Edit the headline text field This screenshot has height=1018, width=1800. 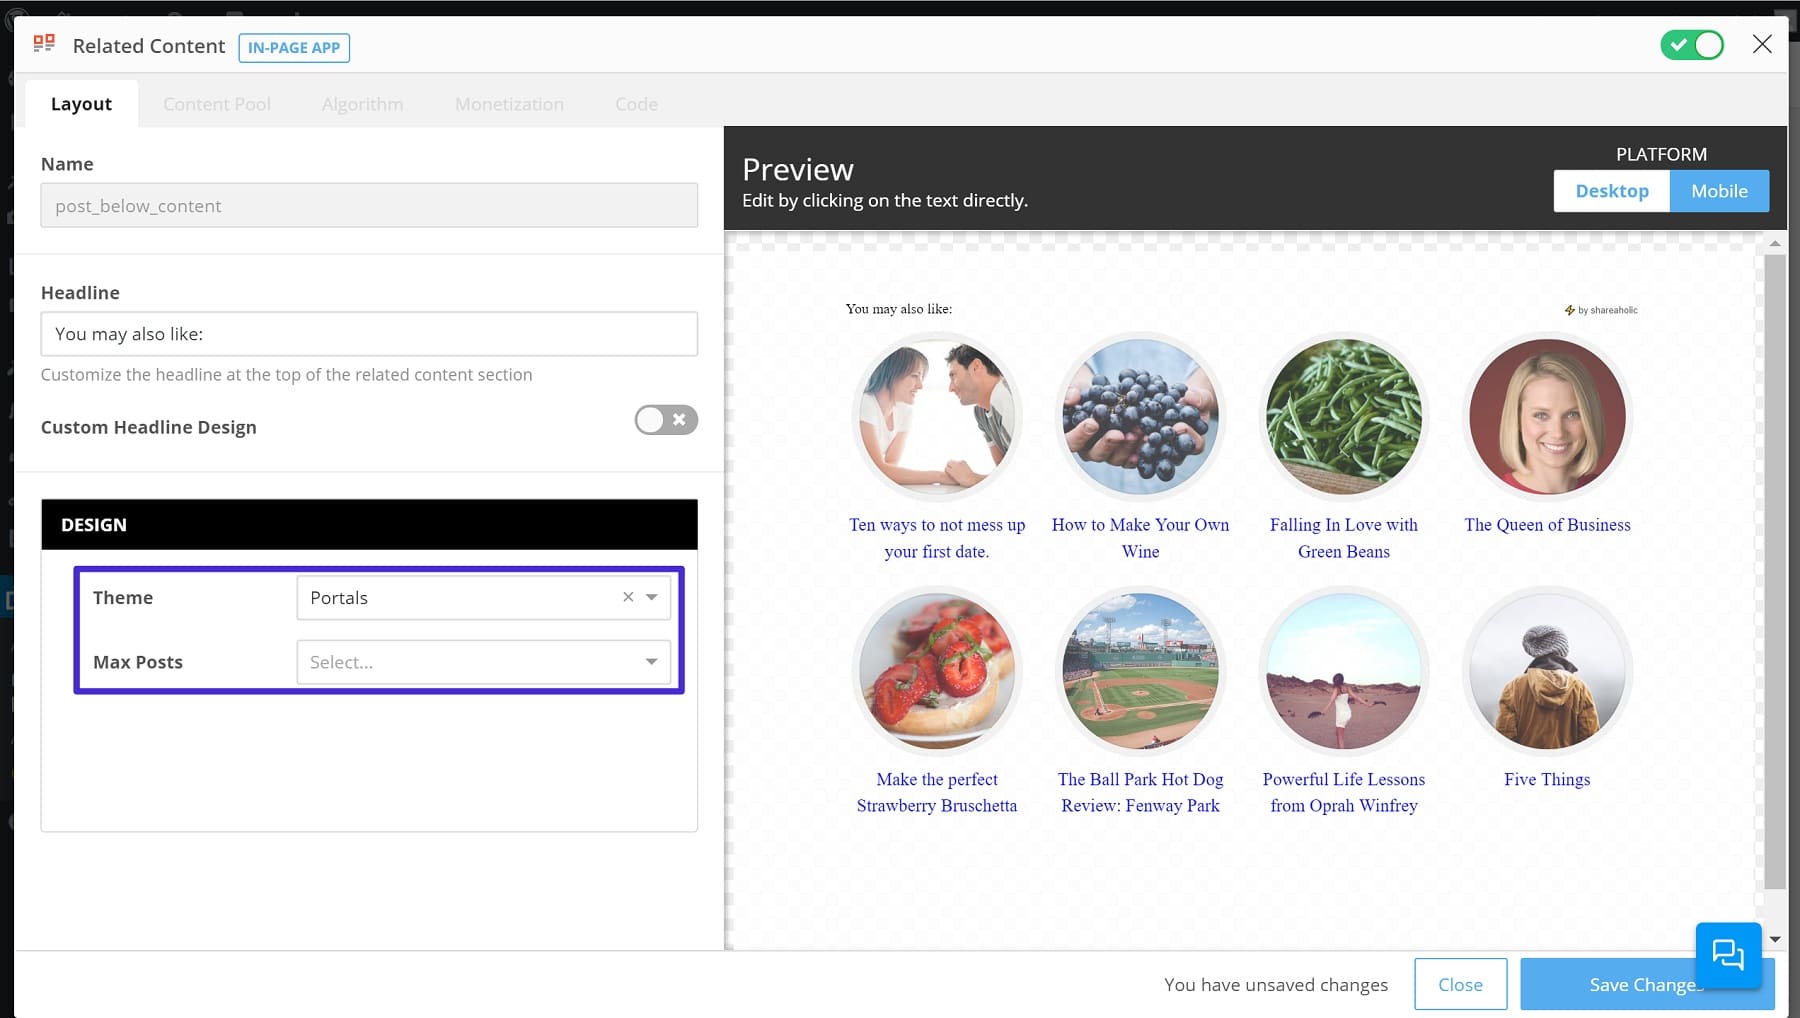coord(369,334)
